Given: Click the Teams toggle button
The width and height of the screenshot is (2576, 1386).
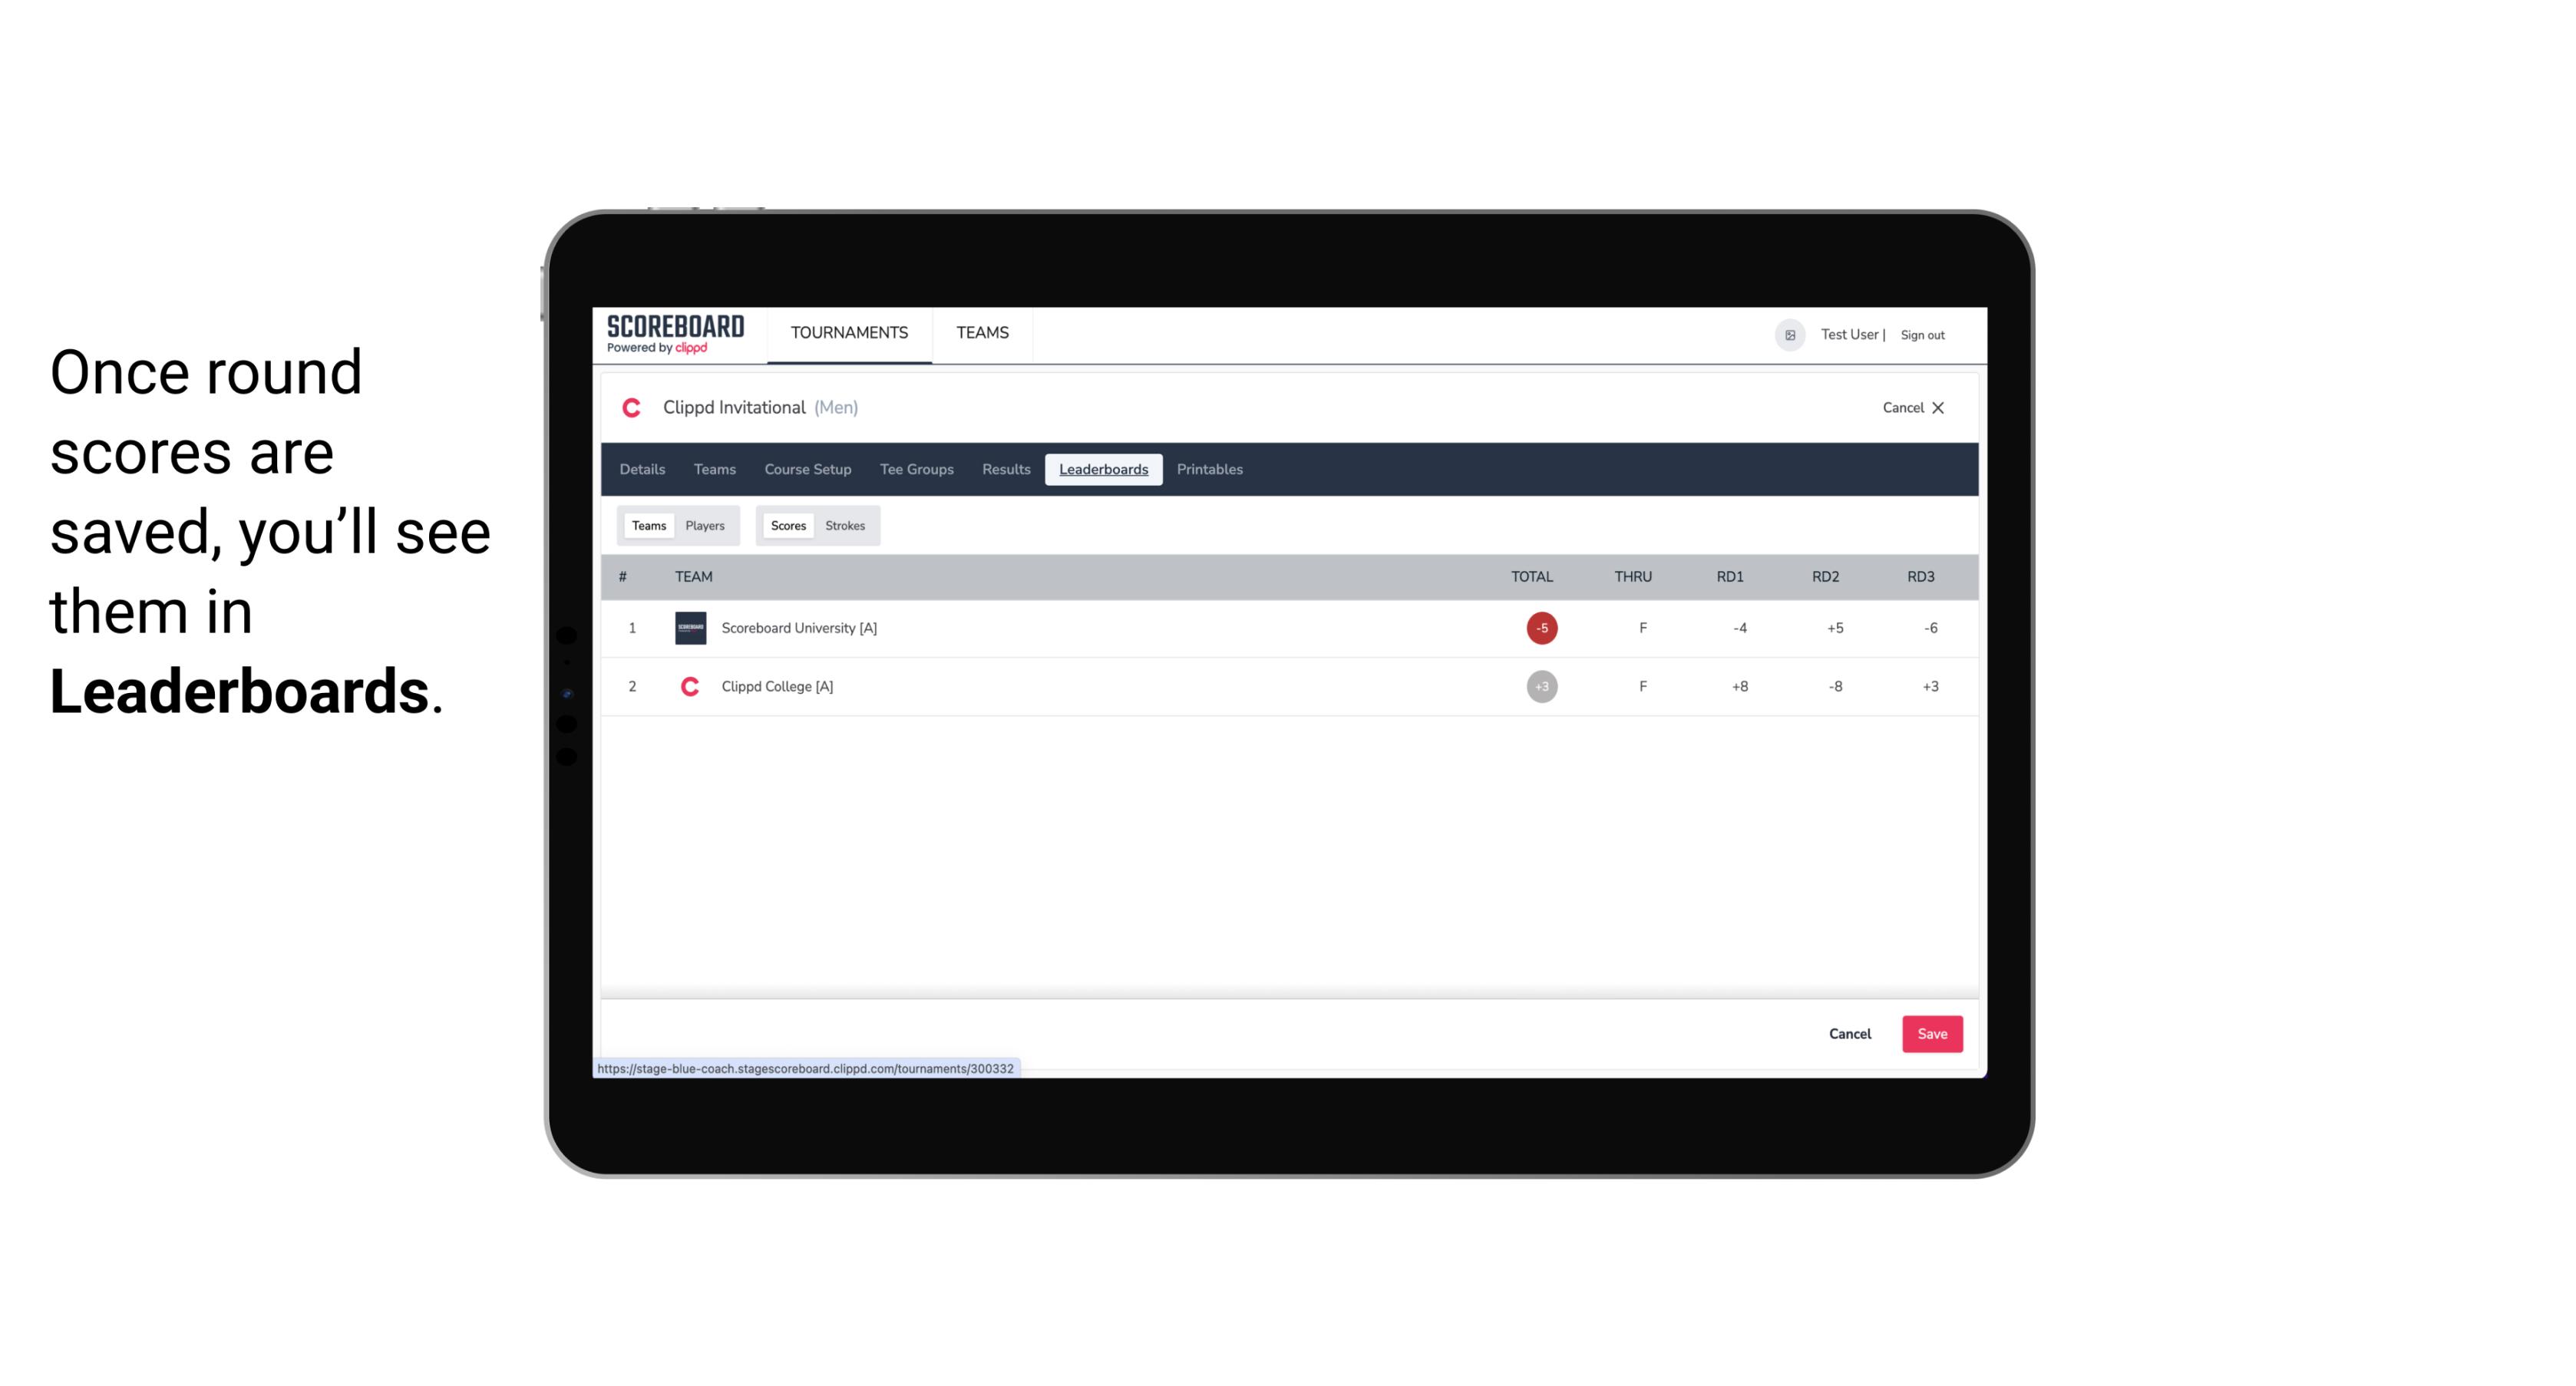Looking at the screenshot, I should (x=647, y=526).
